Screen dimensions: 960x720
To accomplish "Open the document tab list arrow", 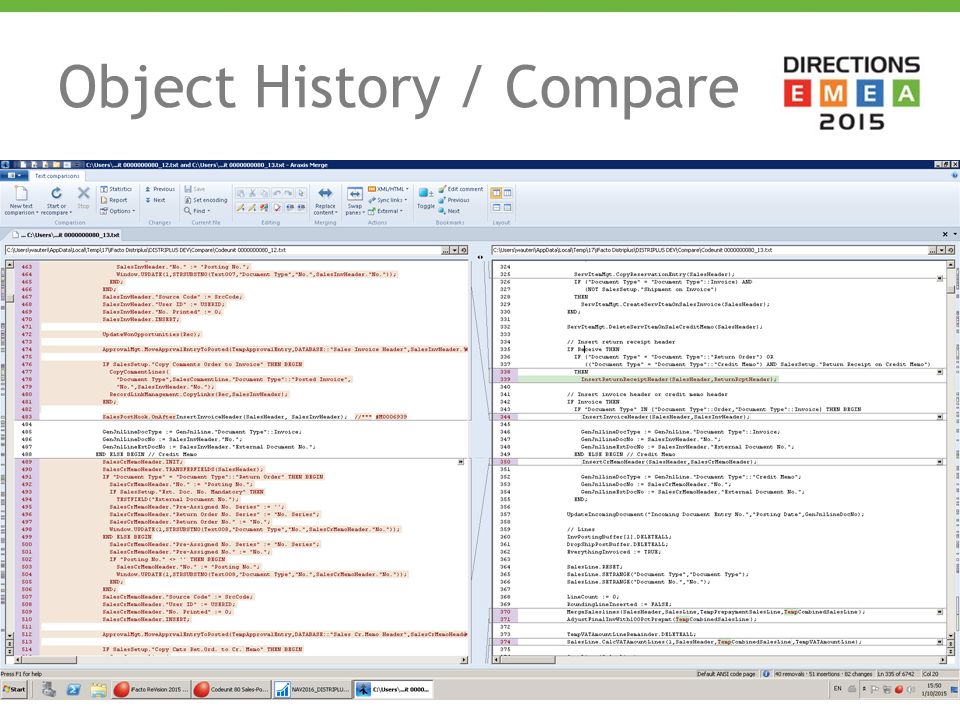I will pos(954,234).
